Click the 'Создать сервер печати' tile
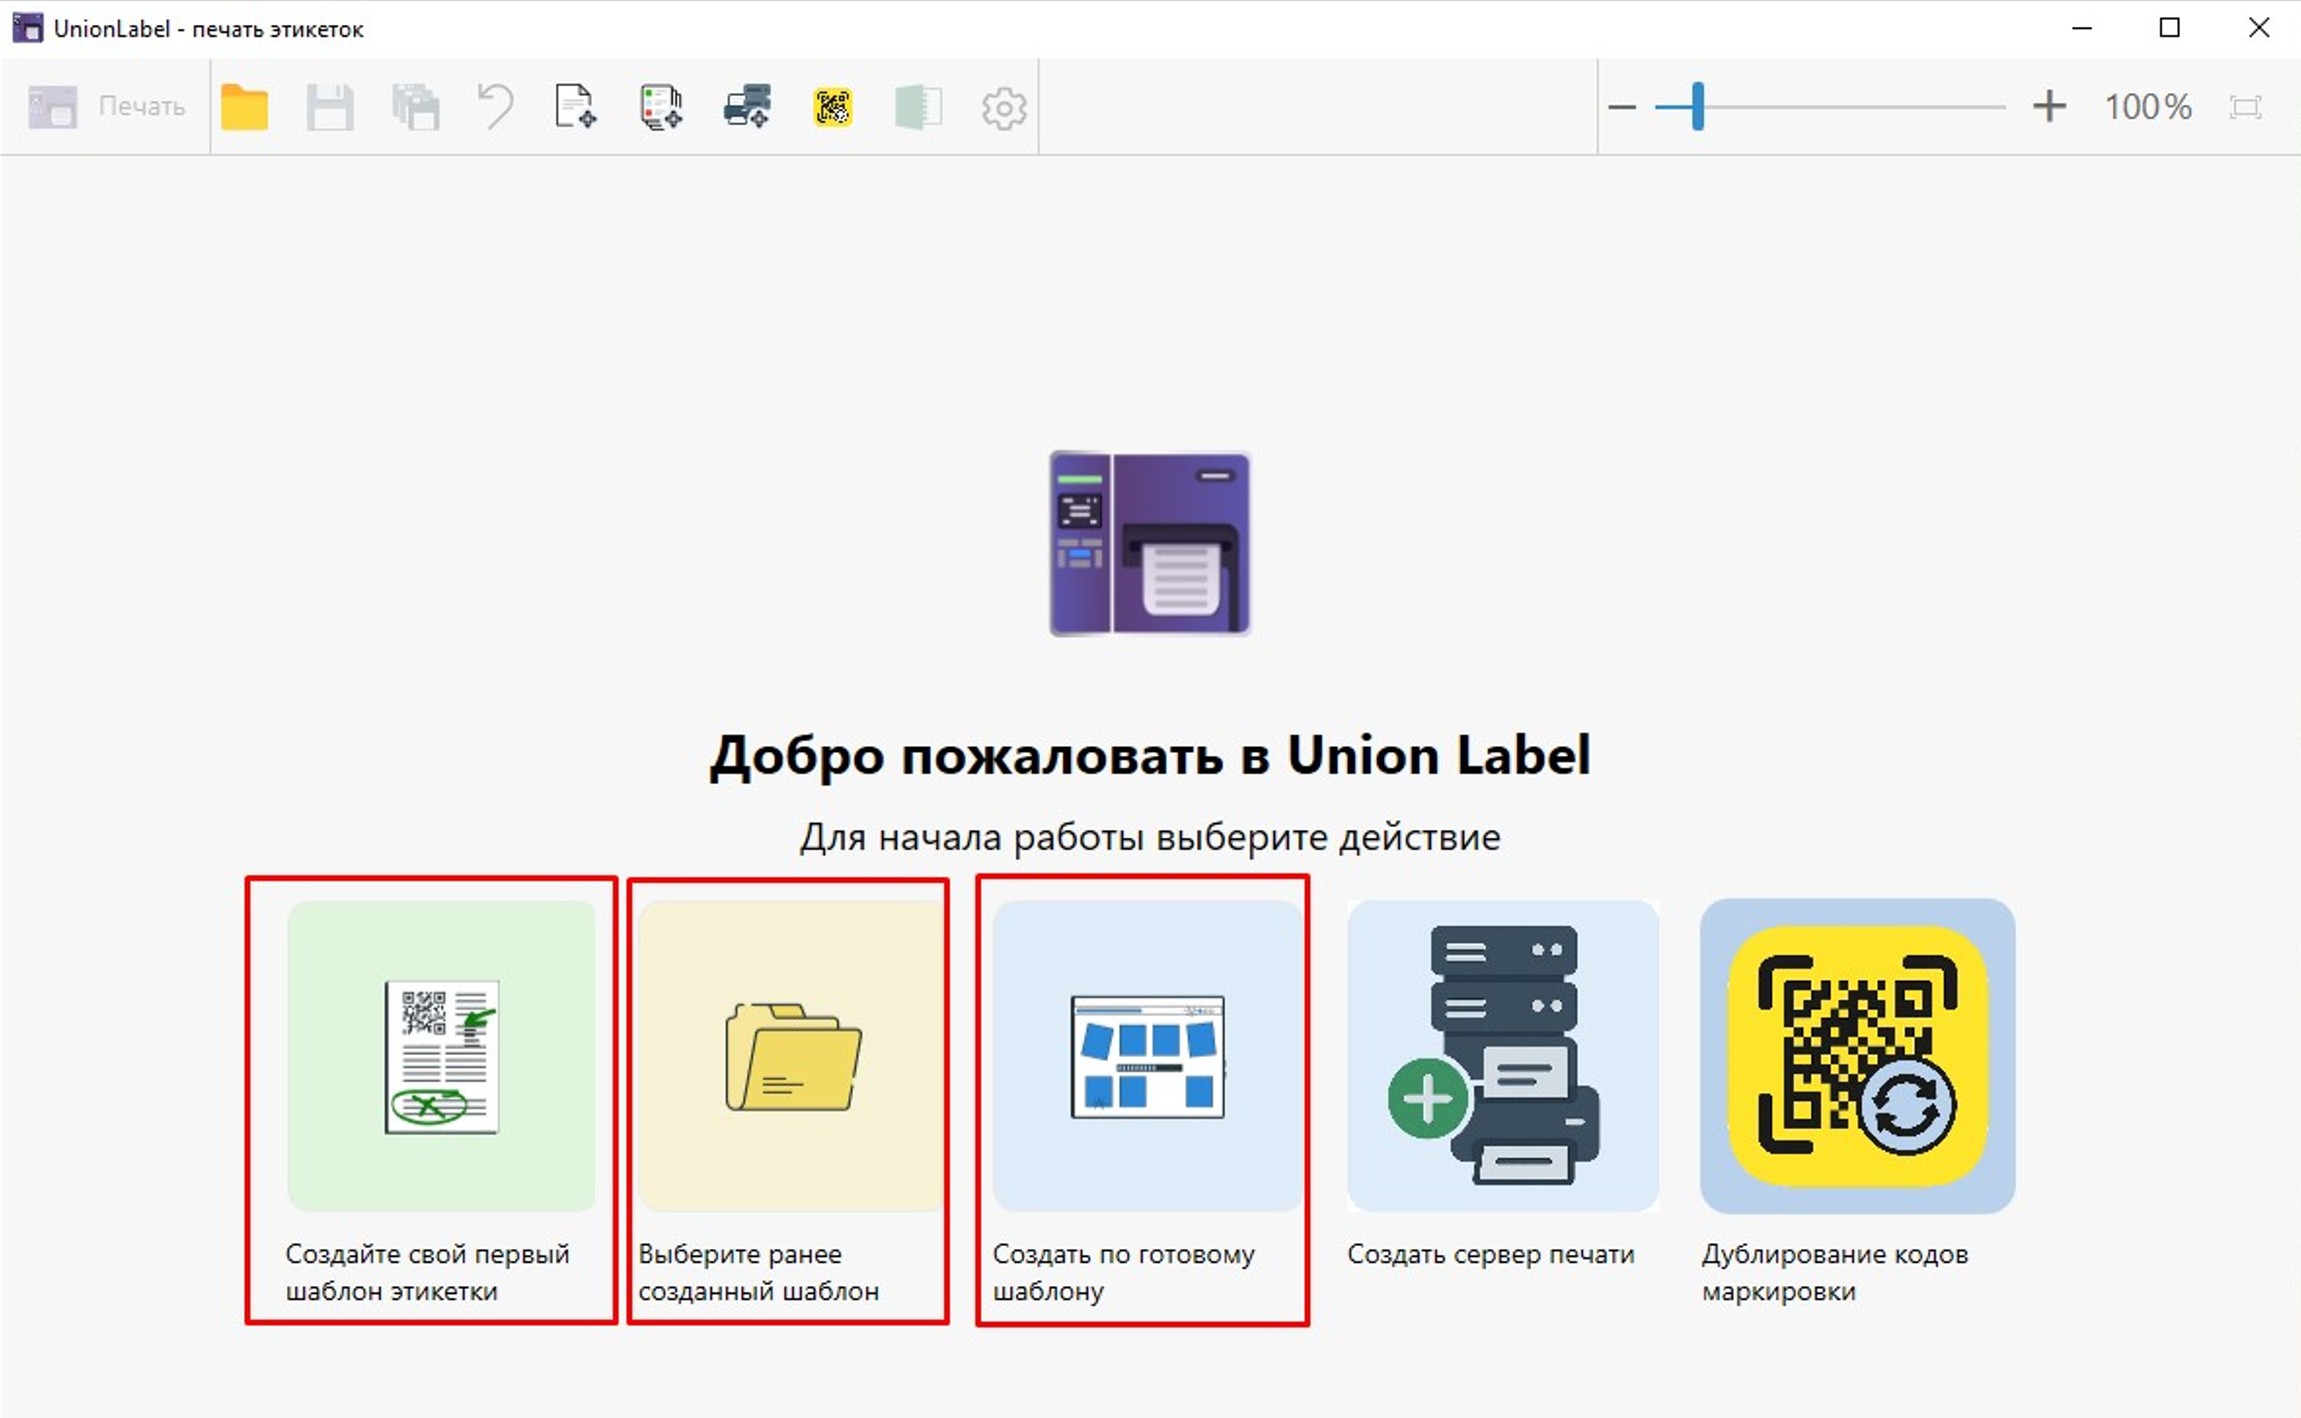 point(1502,1056)
